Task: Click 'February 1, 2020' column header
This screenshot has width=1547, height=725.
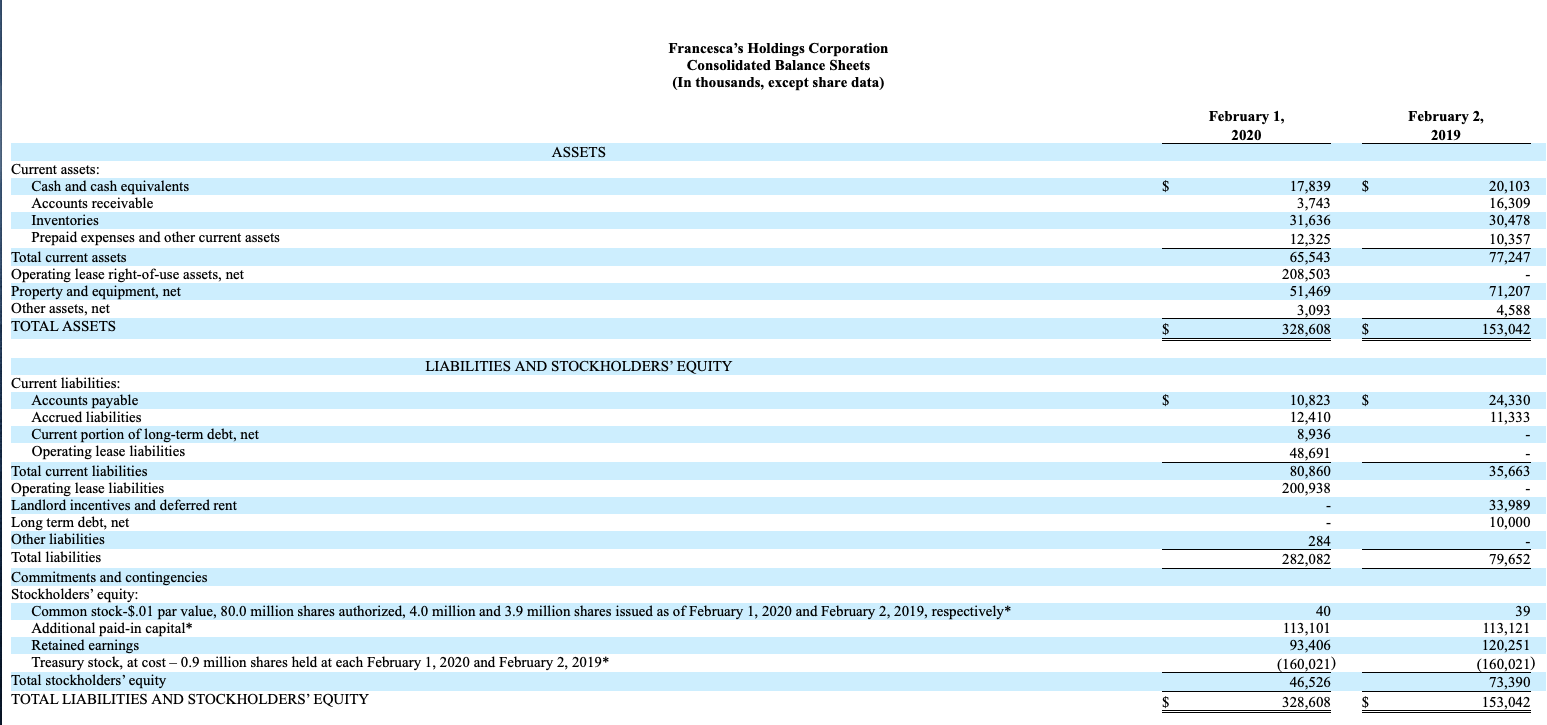Action: [1246, 126]
